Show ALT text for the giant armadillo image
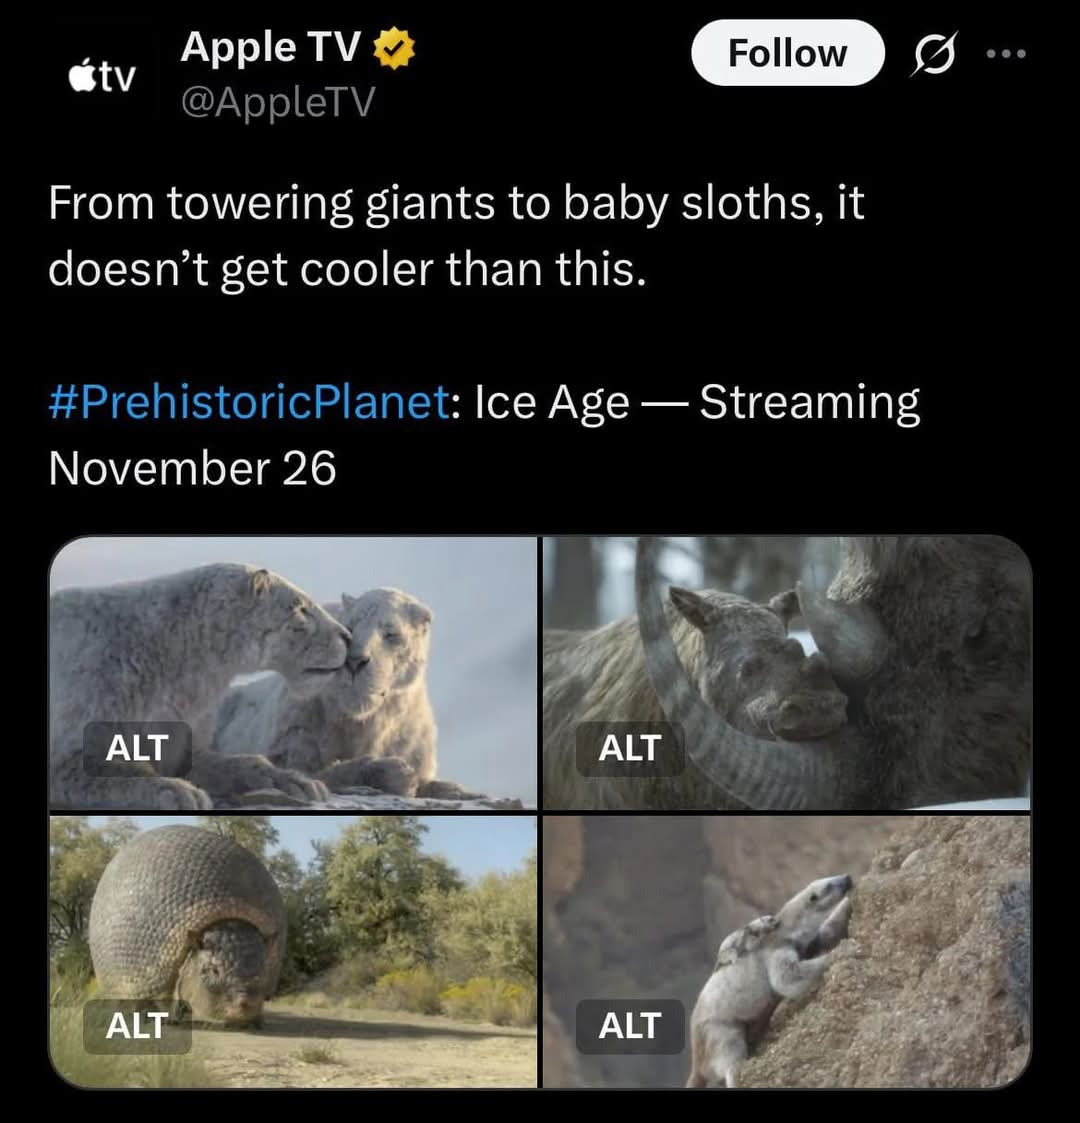This screenshot has width=1080, height=1123. (137, 1025)
